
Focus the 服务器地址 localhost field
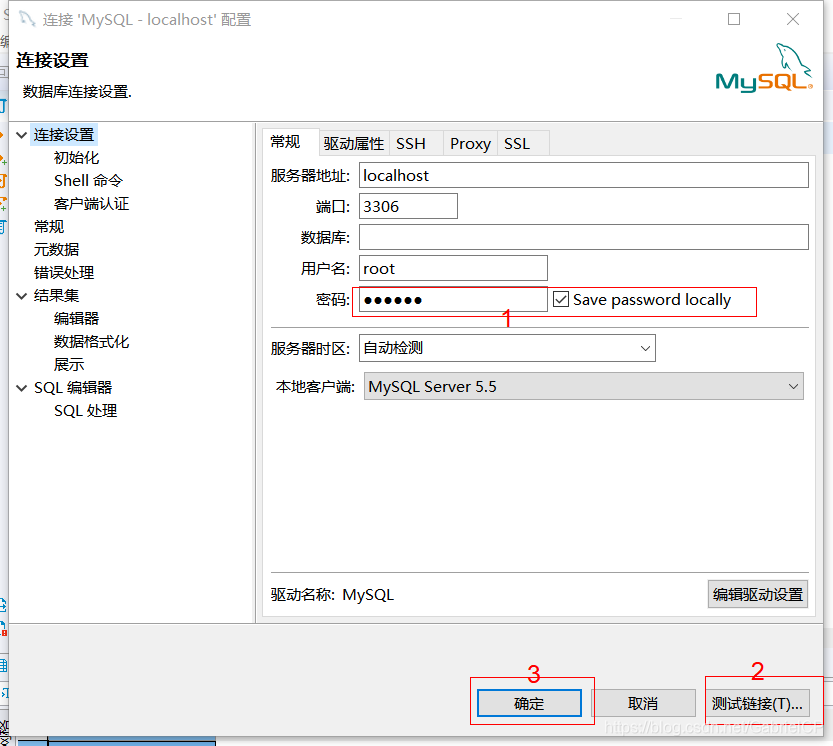[584, 175]
